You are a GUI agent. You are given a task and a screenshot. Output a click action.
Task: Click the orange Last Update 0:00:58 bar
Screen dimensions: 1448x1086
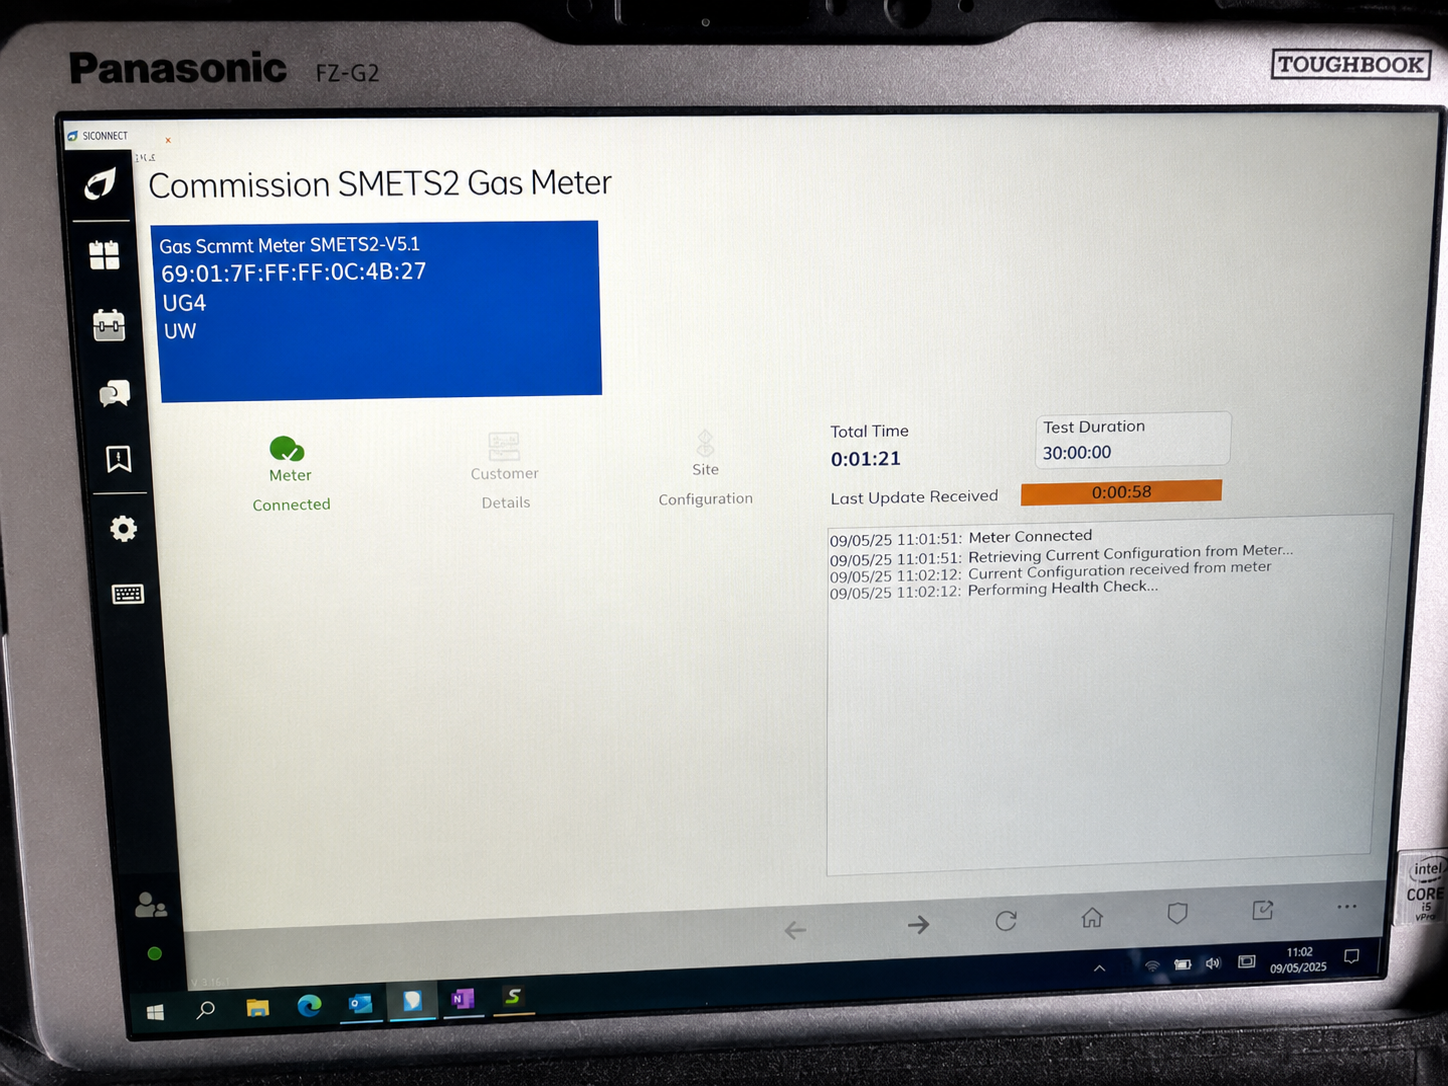[1121, 492]
